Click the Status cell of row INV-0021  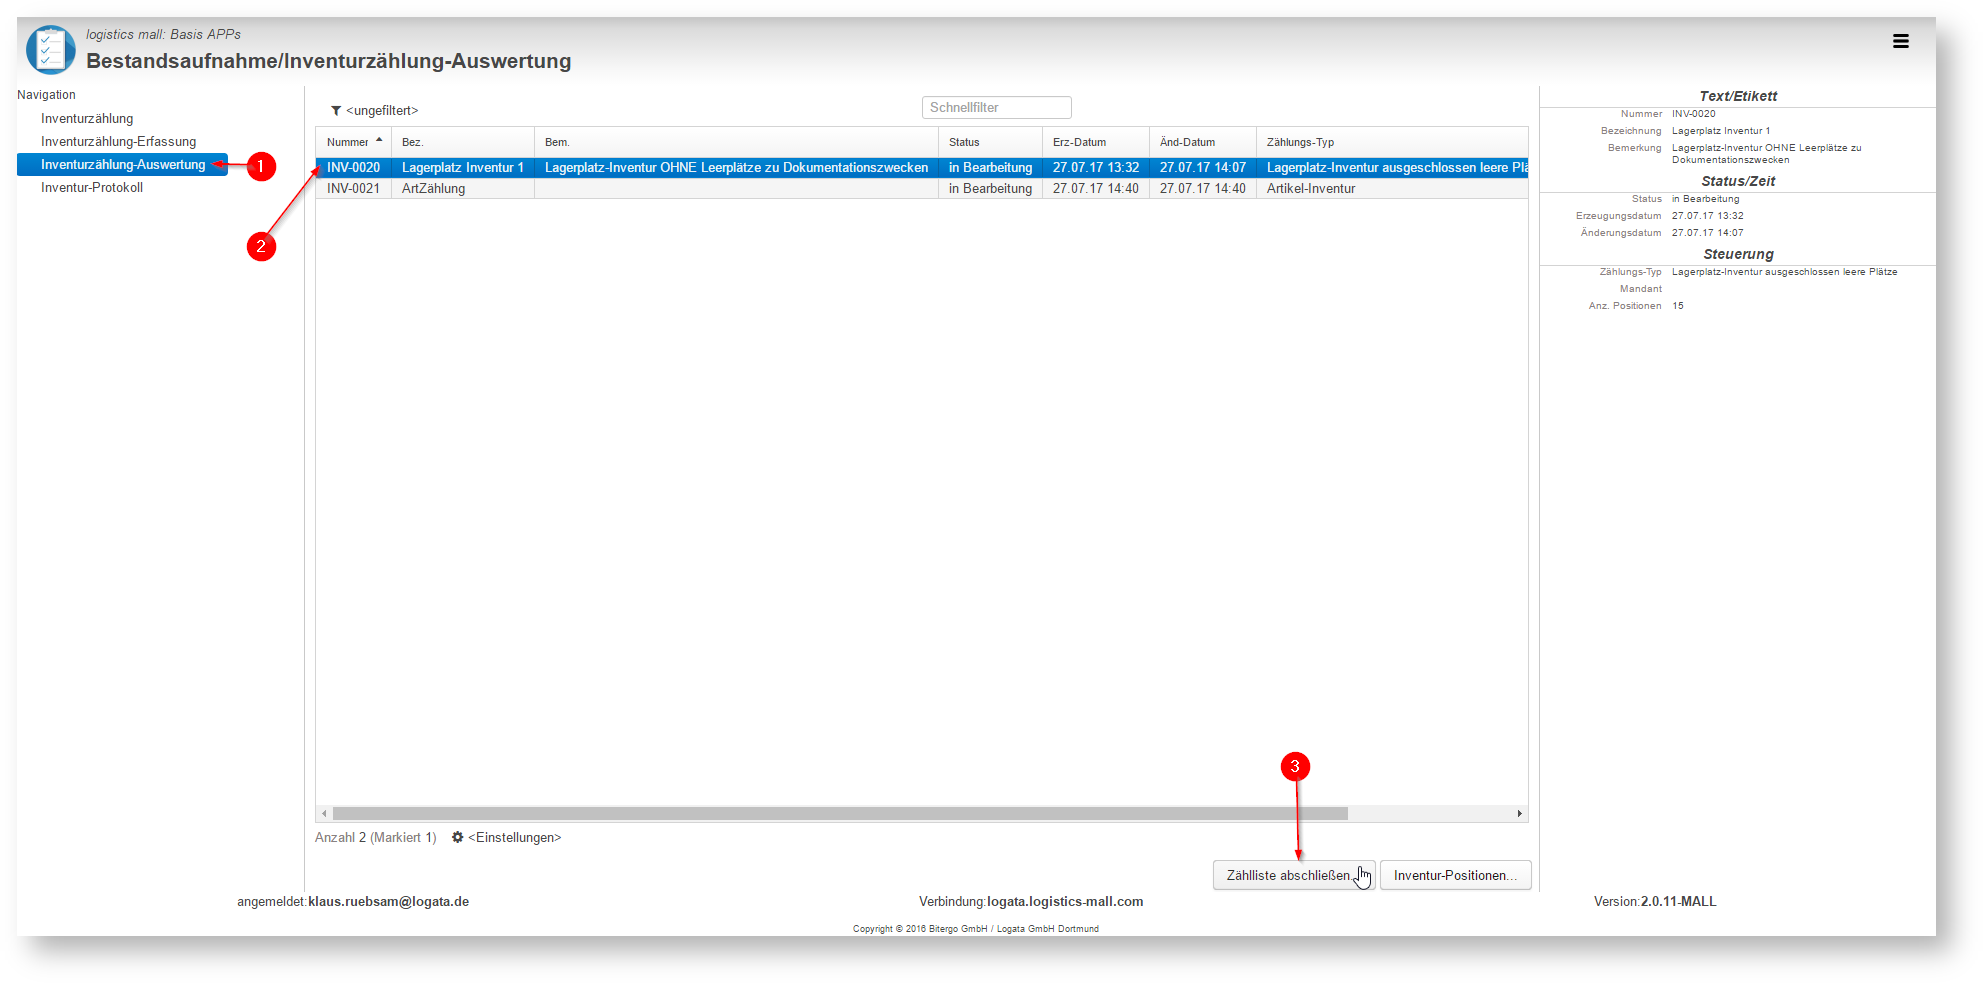pos(990,189)
